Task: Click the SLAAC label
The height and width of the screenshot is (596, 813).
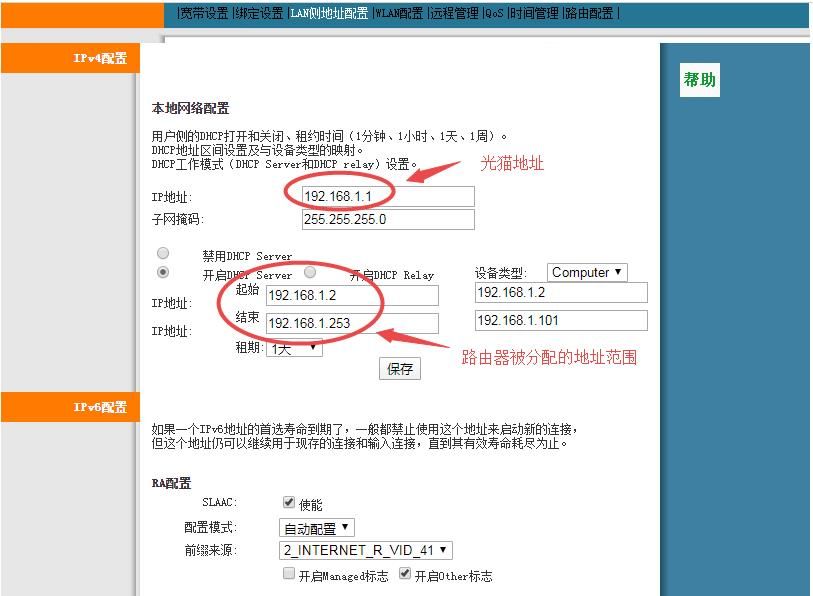Action: tap(219, 503)
